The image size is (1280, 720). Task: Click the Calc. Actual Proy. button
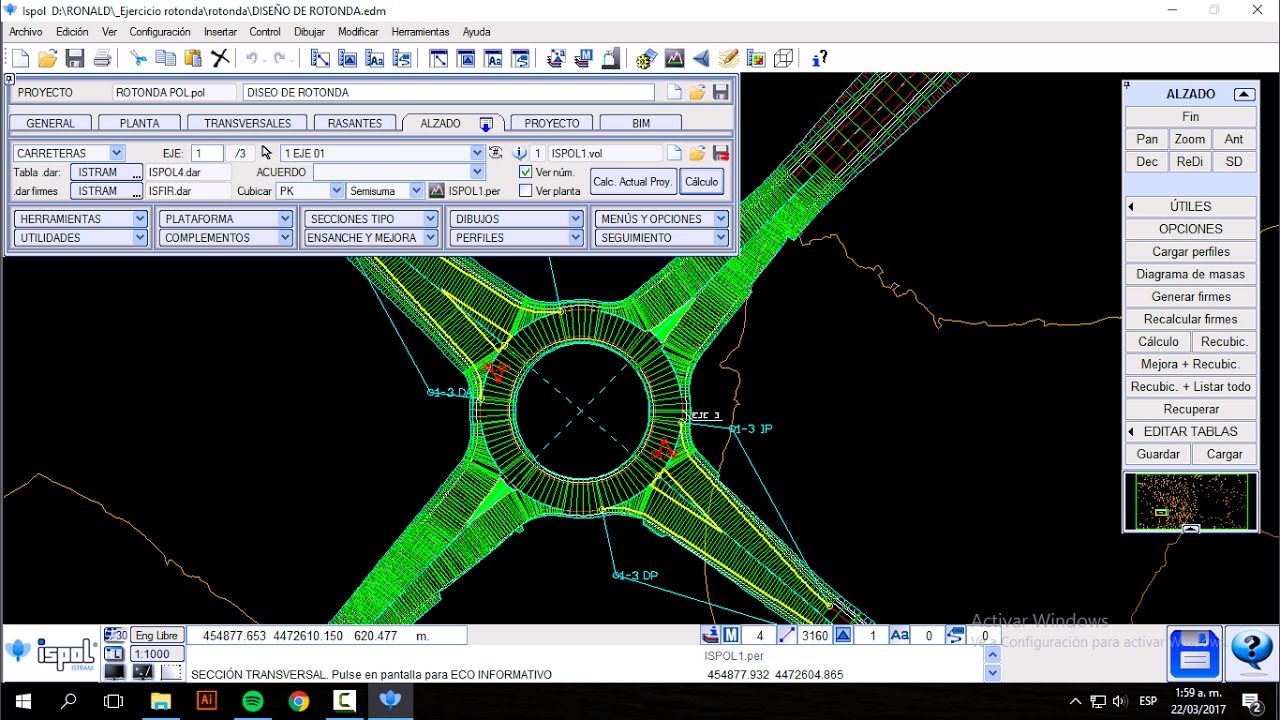click(632, 181)
